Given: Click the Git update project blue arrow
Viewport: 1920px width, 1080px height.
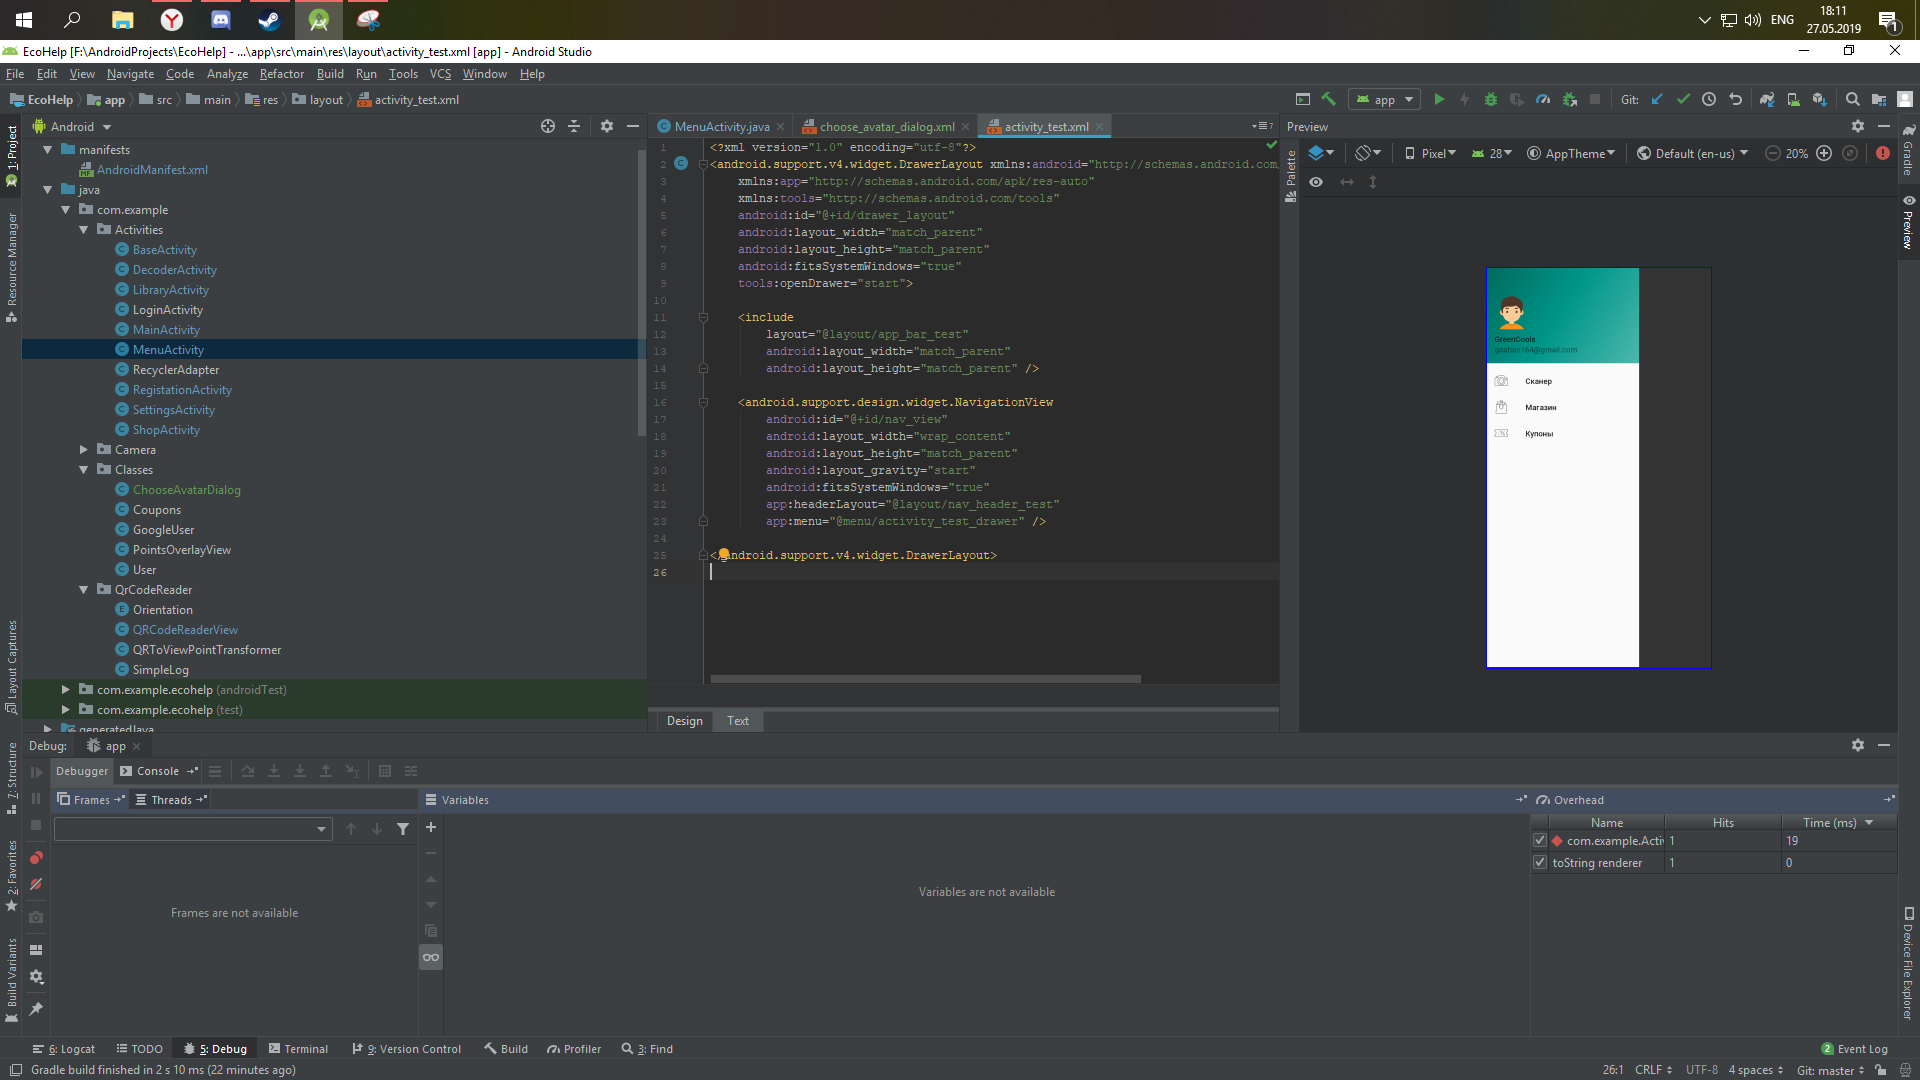Looking at the screenshot, I should [x=1657, y=99].
